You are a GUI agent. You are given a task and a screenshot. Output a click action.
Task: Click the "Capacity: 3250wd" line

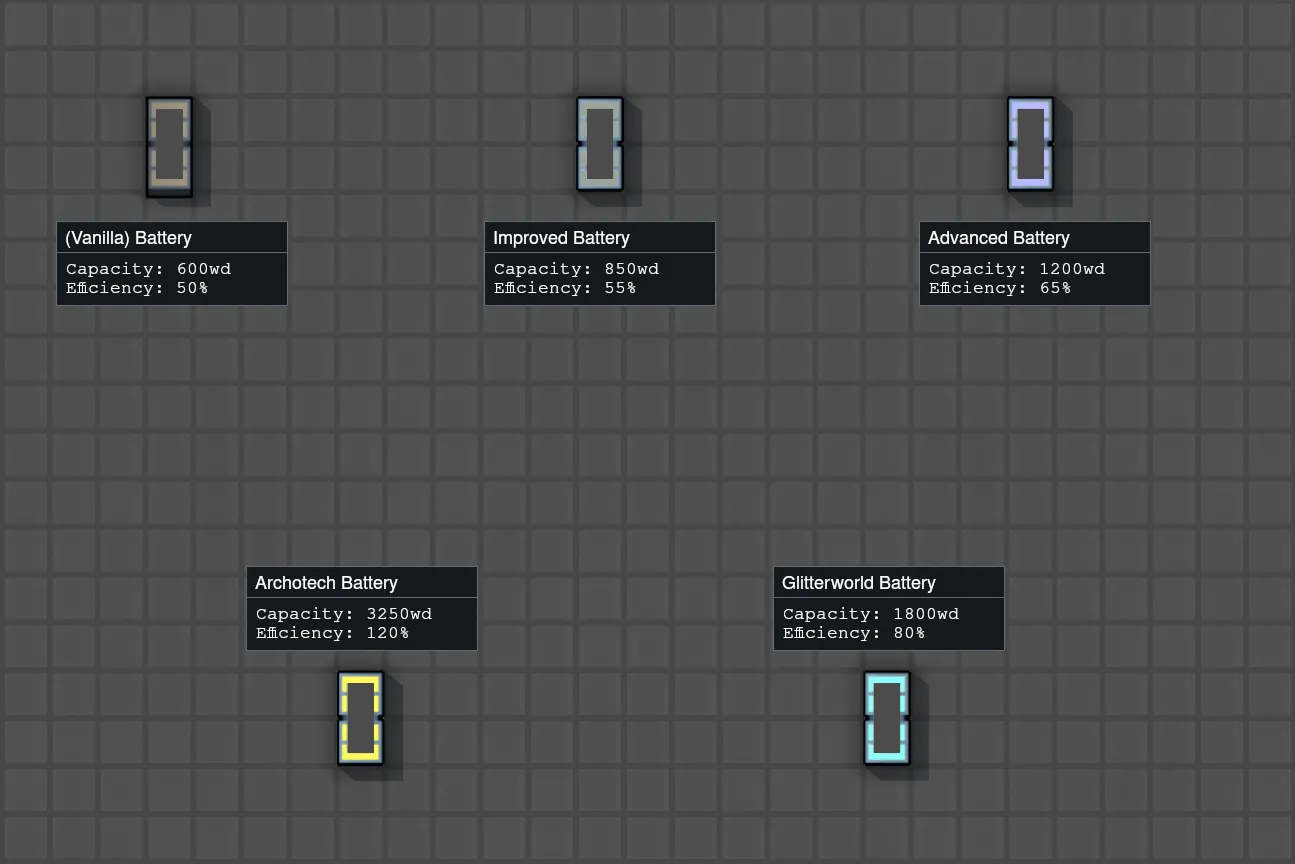(x=343, y=614)
